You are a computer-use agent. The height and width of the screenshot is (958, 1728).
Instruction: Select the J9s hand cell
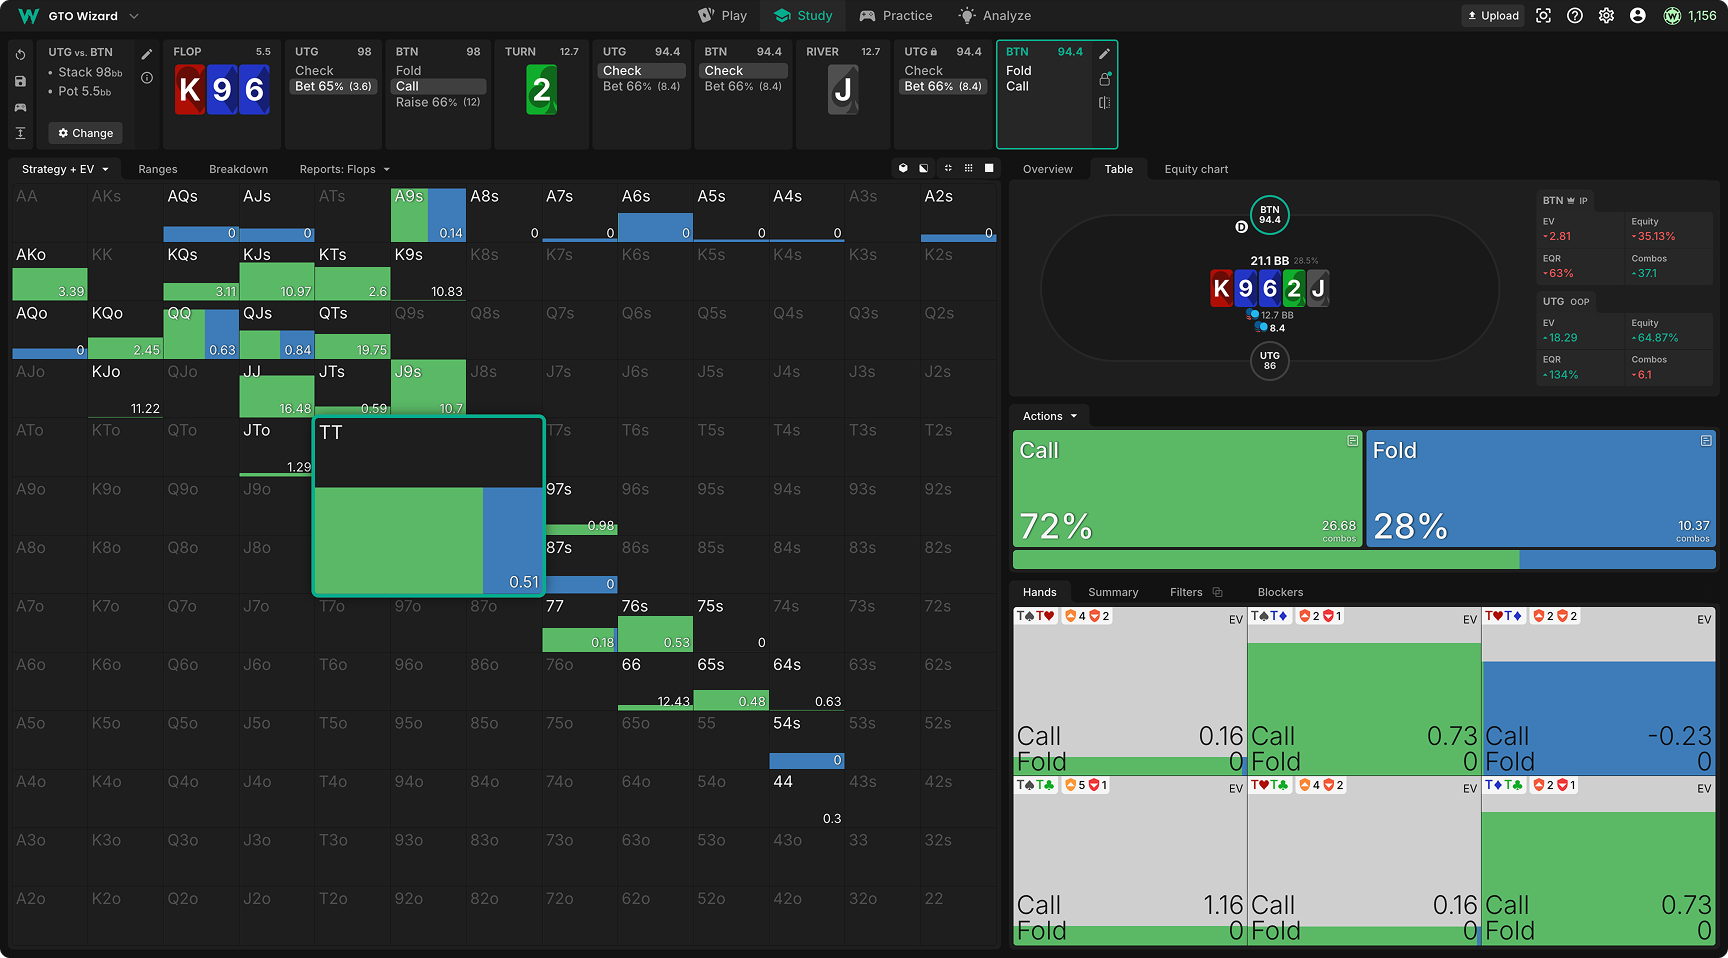click(x=428, y=388)
